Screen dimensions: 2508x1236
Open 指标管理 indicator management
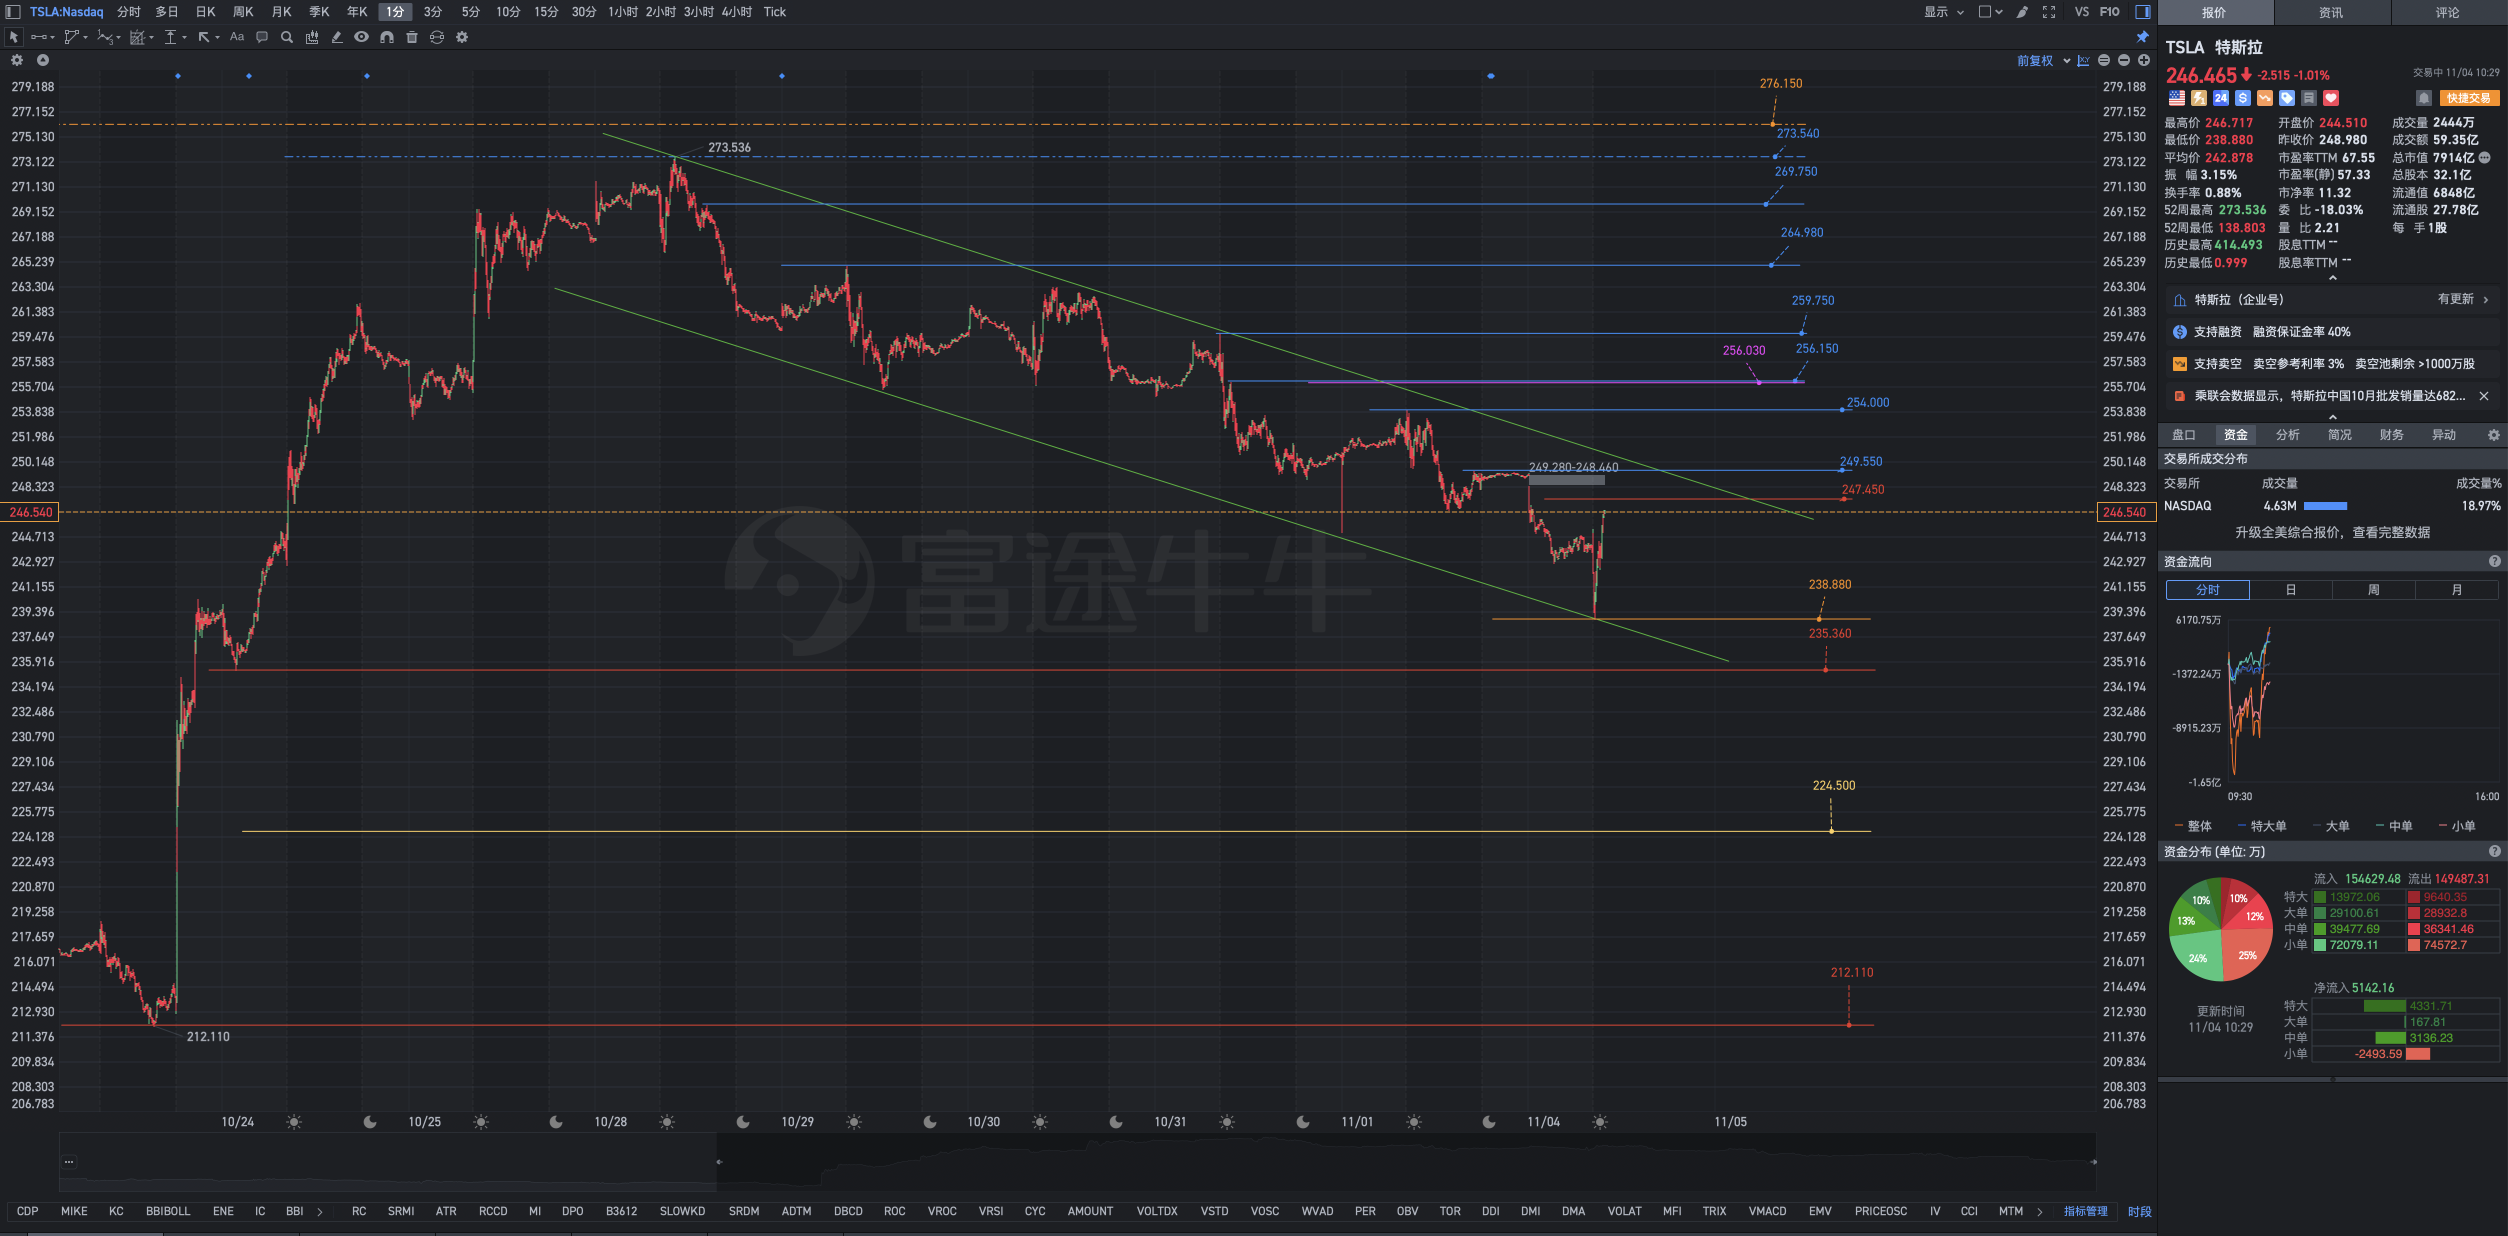pos(2086,1212)
